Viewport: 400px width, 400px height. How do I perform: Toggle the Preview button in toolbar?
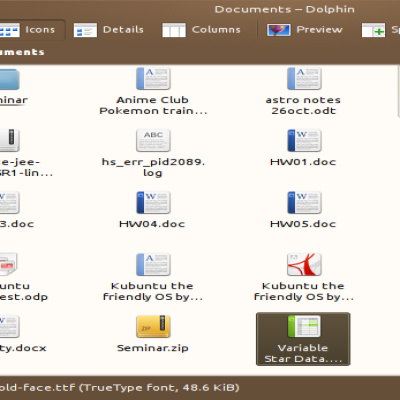tap(305, 30)
